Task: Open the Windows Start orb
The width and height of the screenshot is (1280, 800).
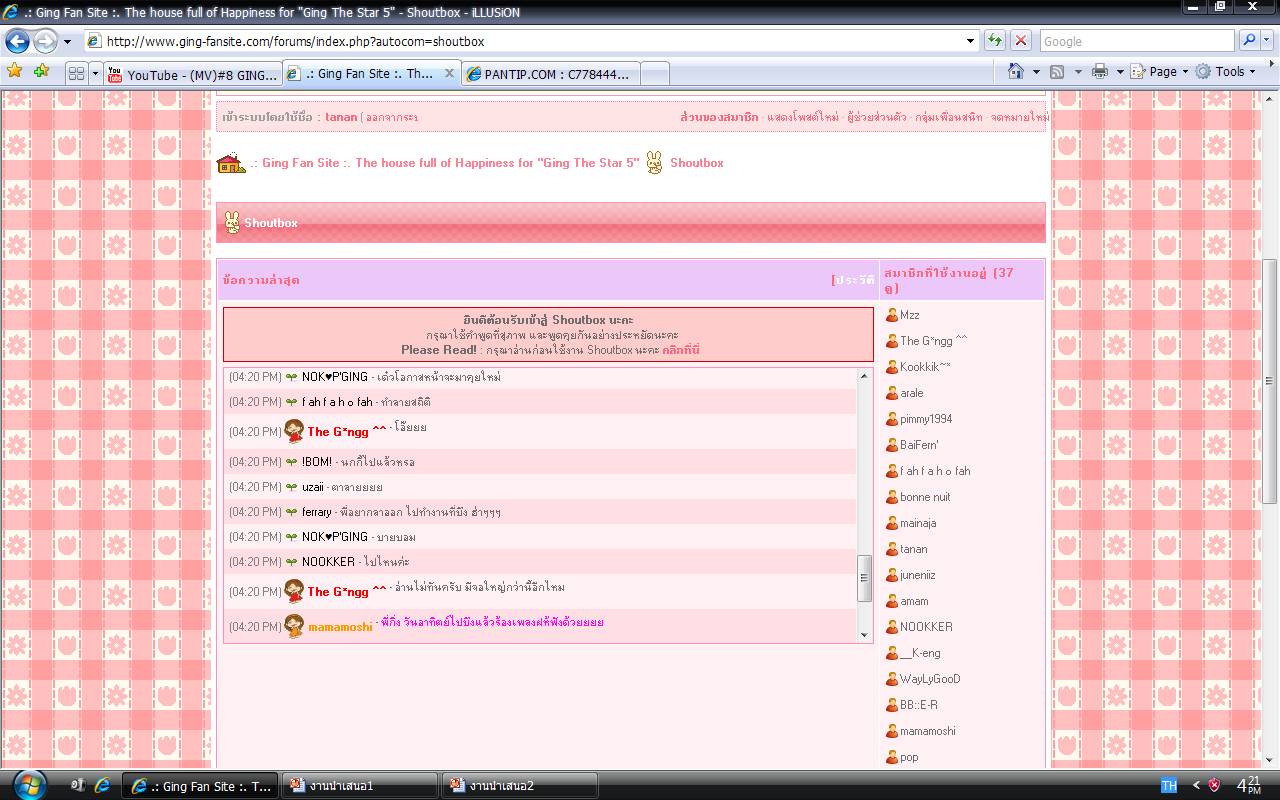Action: point(27,785)
